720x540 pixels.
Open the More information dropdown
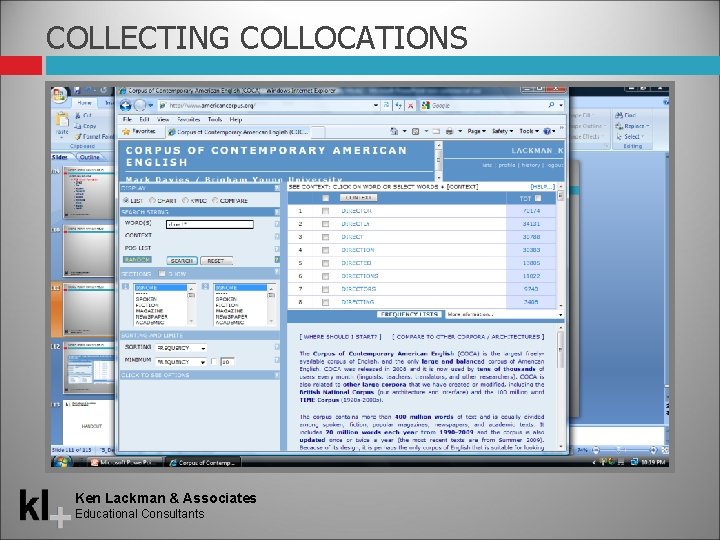click(x=504, y=315)
